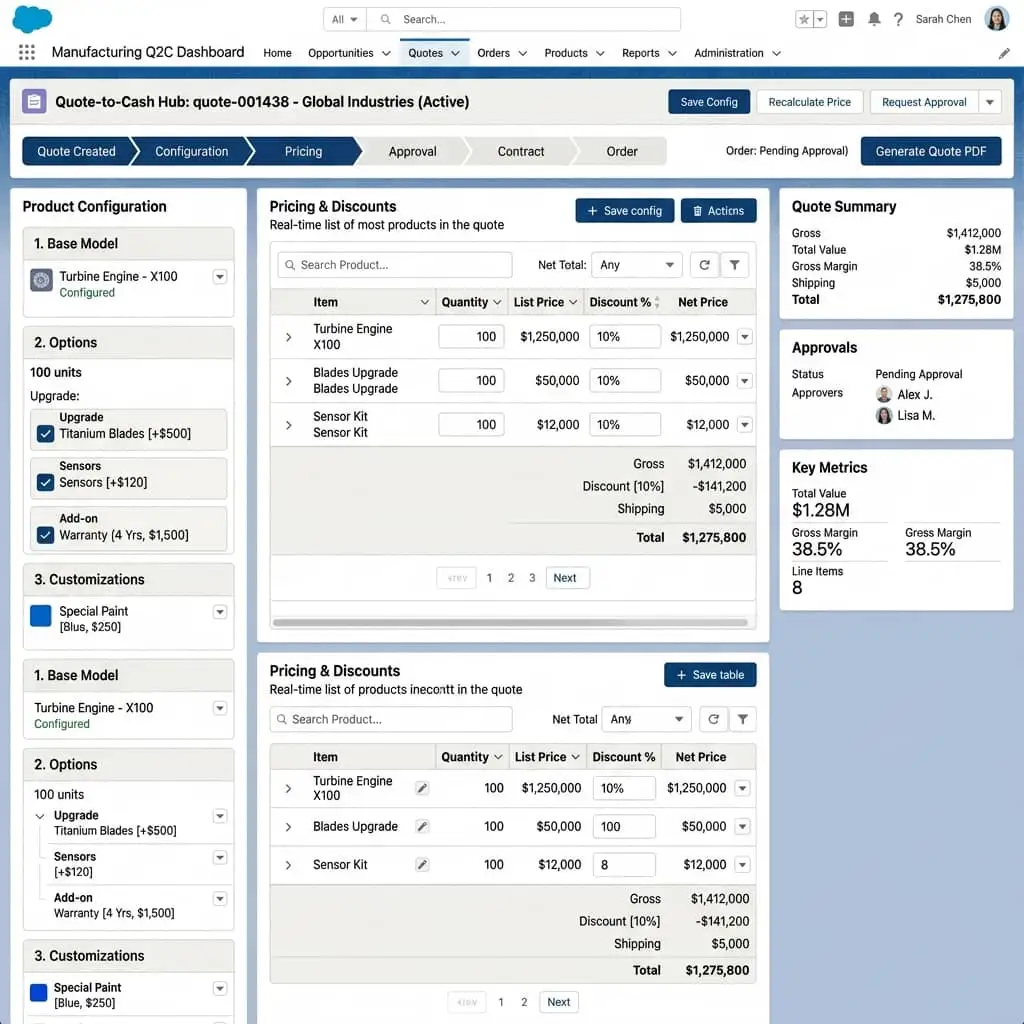Open Products nav tab
Image resolution: width=1024 pixels, height=1024 pixels.
click(x=574, y=53)
